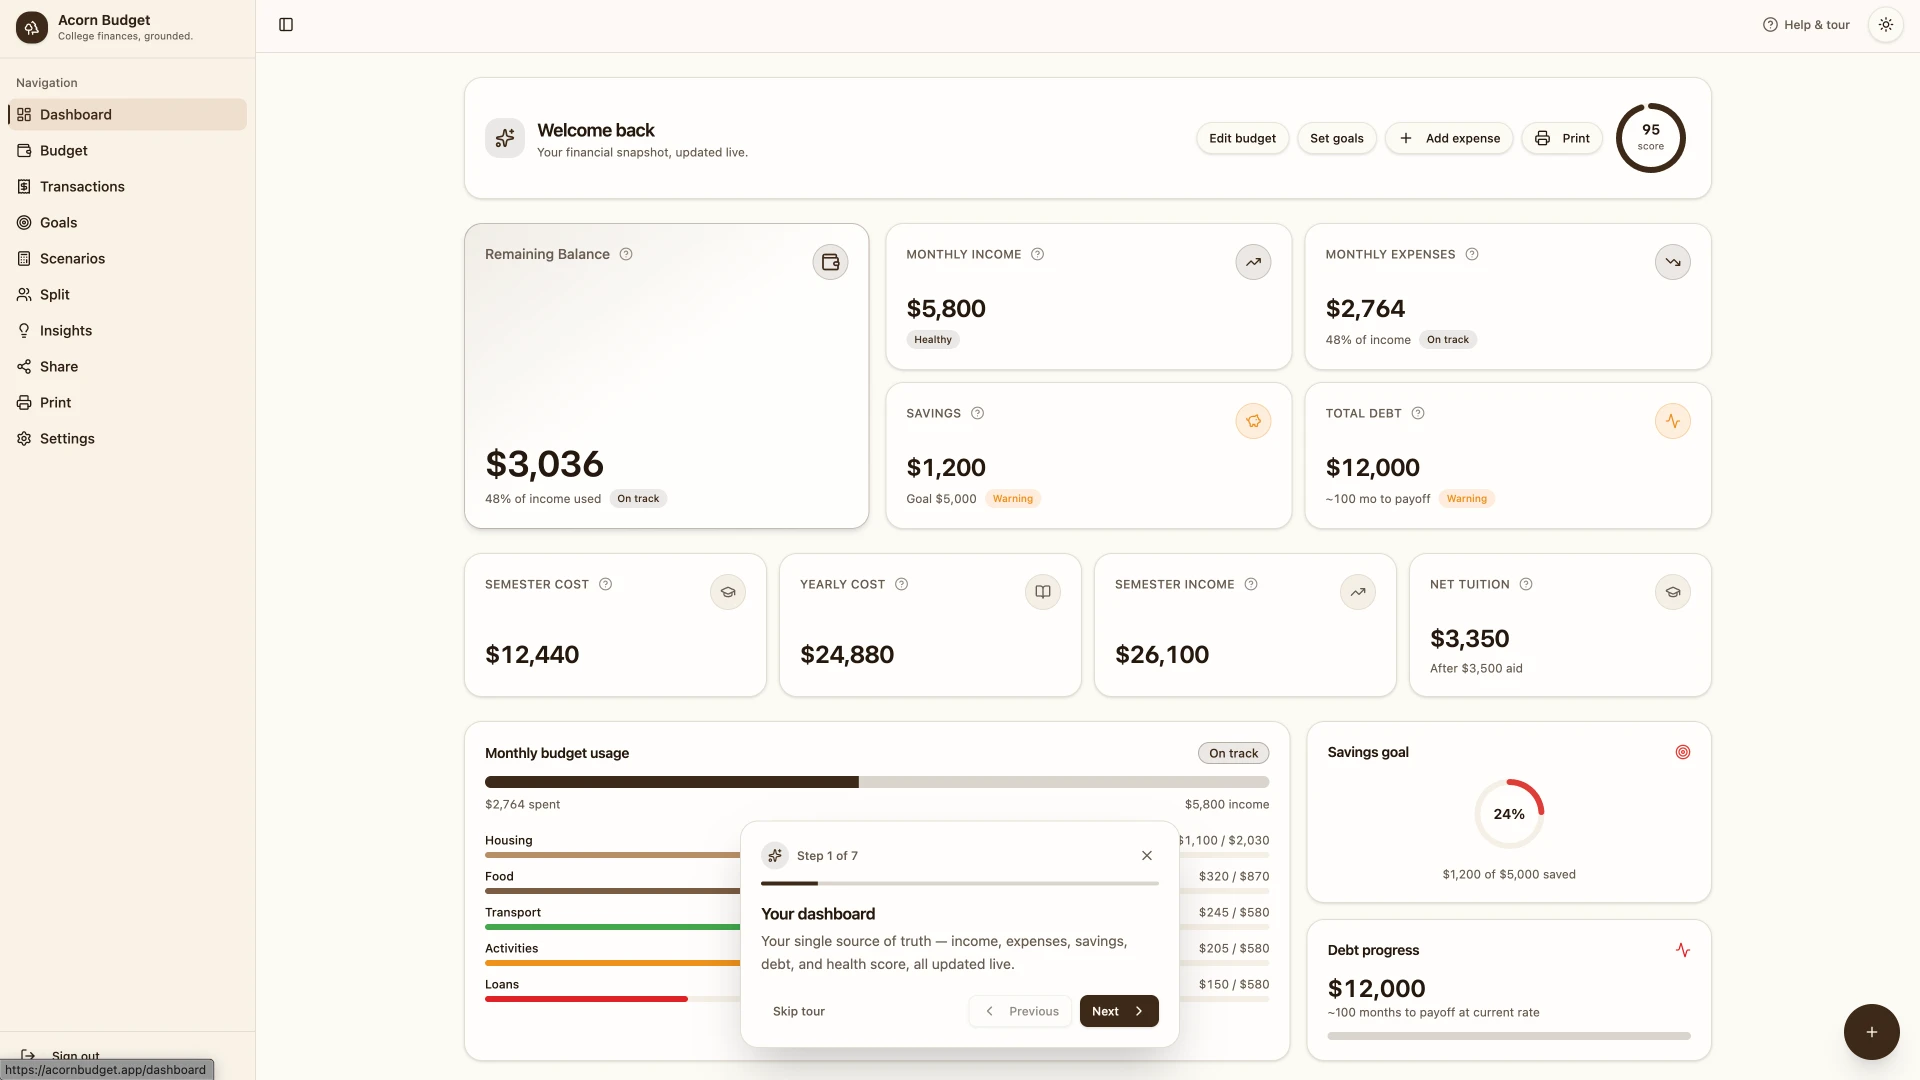
Task: Open Scenarios in the sidebar
Action: pos(128,258)
